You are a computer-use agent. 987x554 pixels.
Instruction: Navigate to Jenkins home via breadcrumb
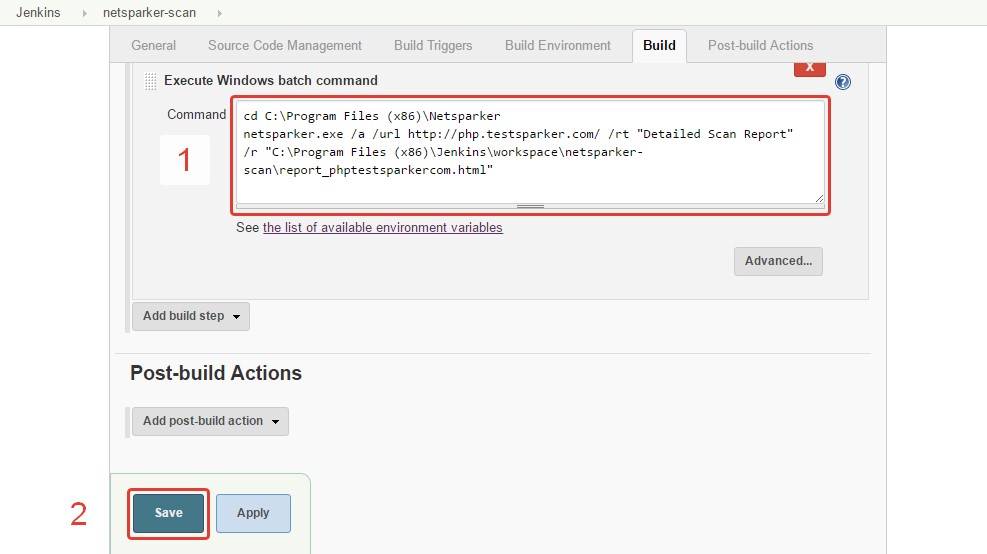[38, 13]
